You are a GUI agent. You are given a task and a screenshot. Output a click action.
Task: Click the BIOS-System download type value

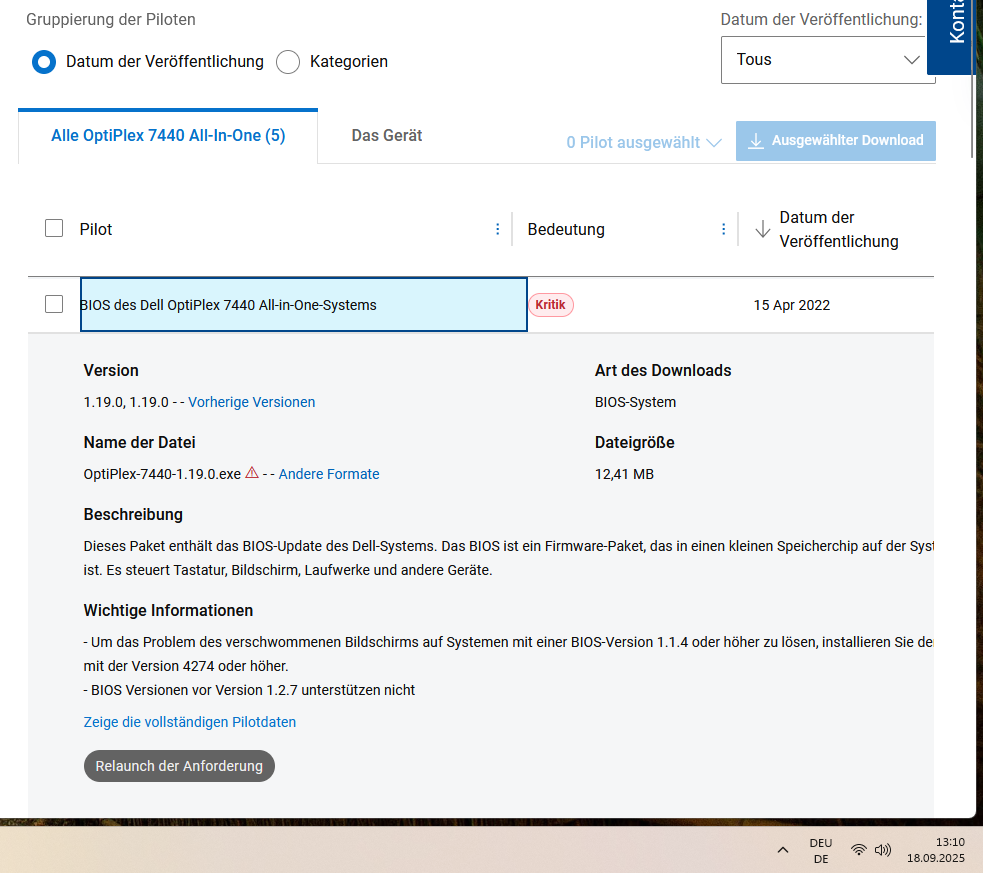(x=636, y=402)
